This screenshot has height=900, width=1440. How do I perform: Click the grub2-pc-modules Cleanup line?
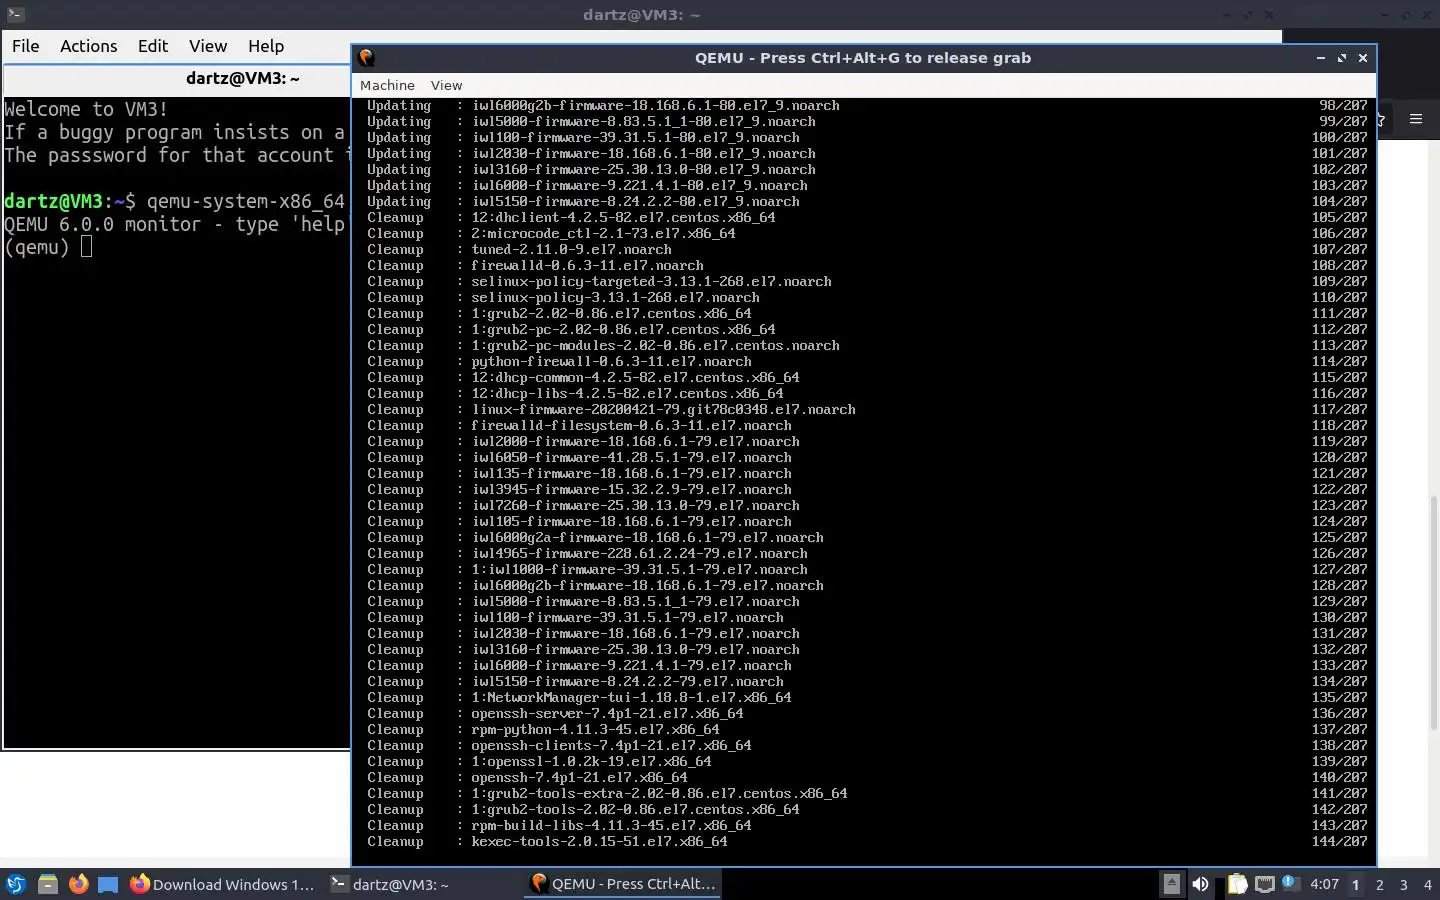point(867,346)
